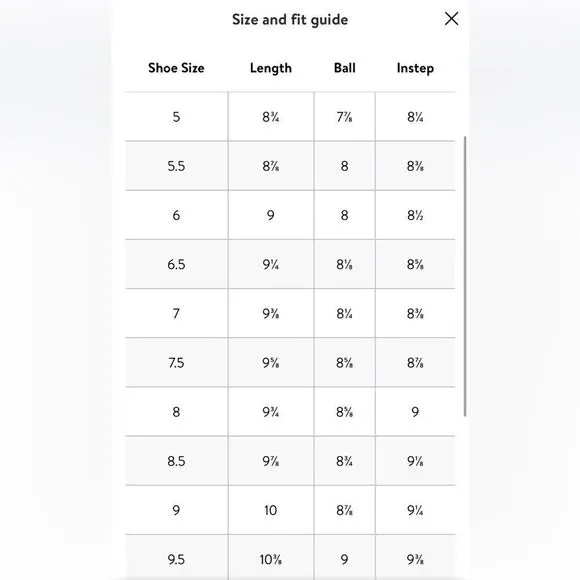Click the length value 9¼ for size 6.5

pyautogui.click(x=271, y=264)
